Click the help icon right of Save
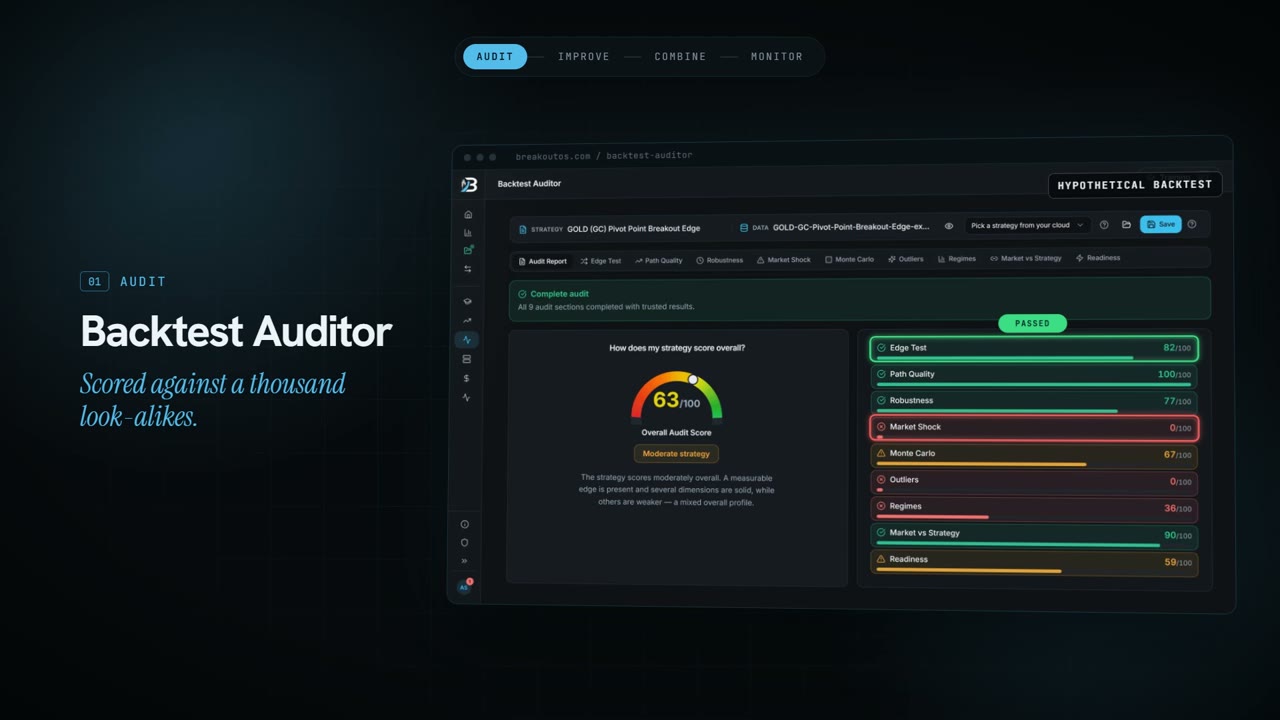 click(x=1191, y=225)
